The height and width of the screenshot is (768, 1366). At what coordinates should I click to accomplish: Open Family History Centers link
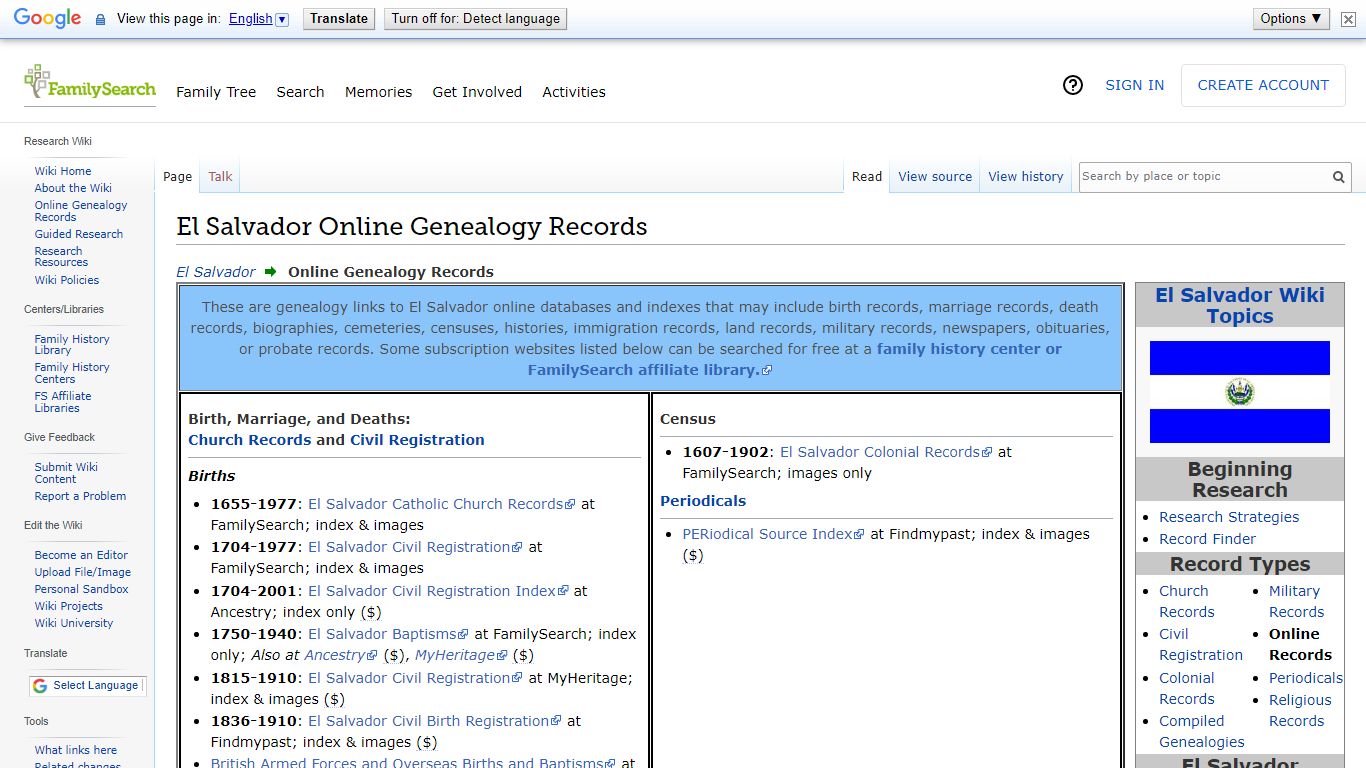[72, 373]
